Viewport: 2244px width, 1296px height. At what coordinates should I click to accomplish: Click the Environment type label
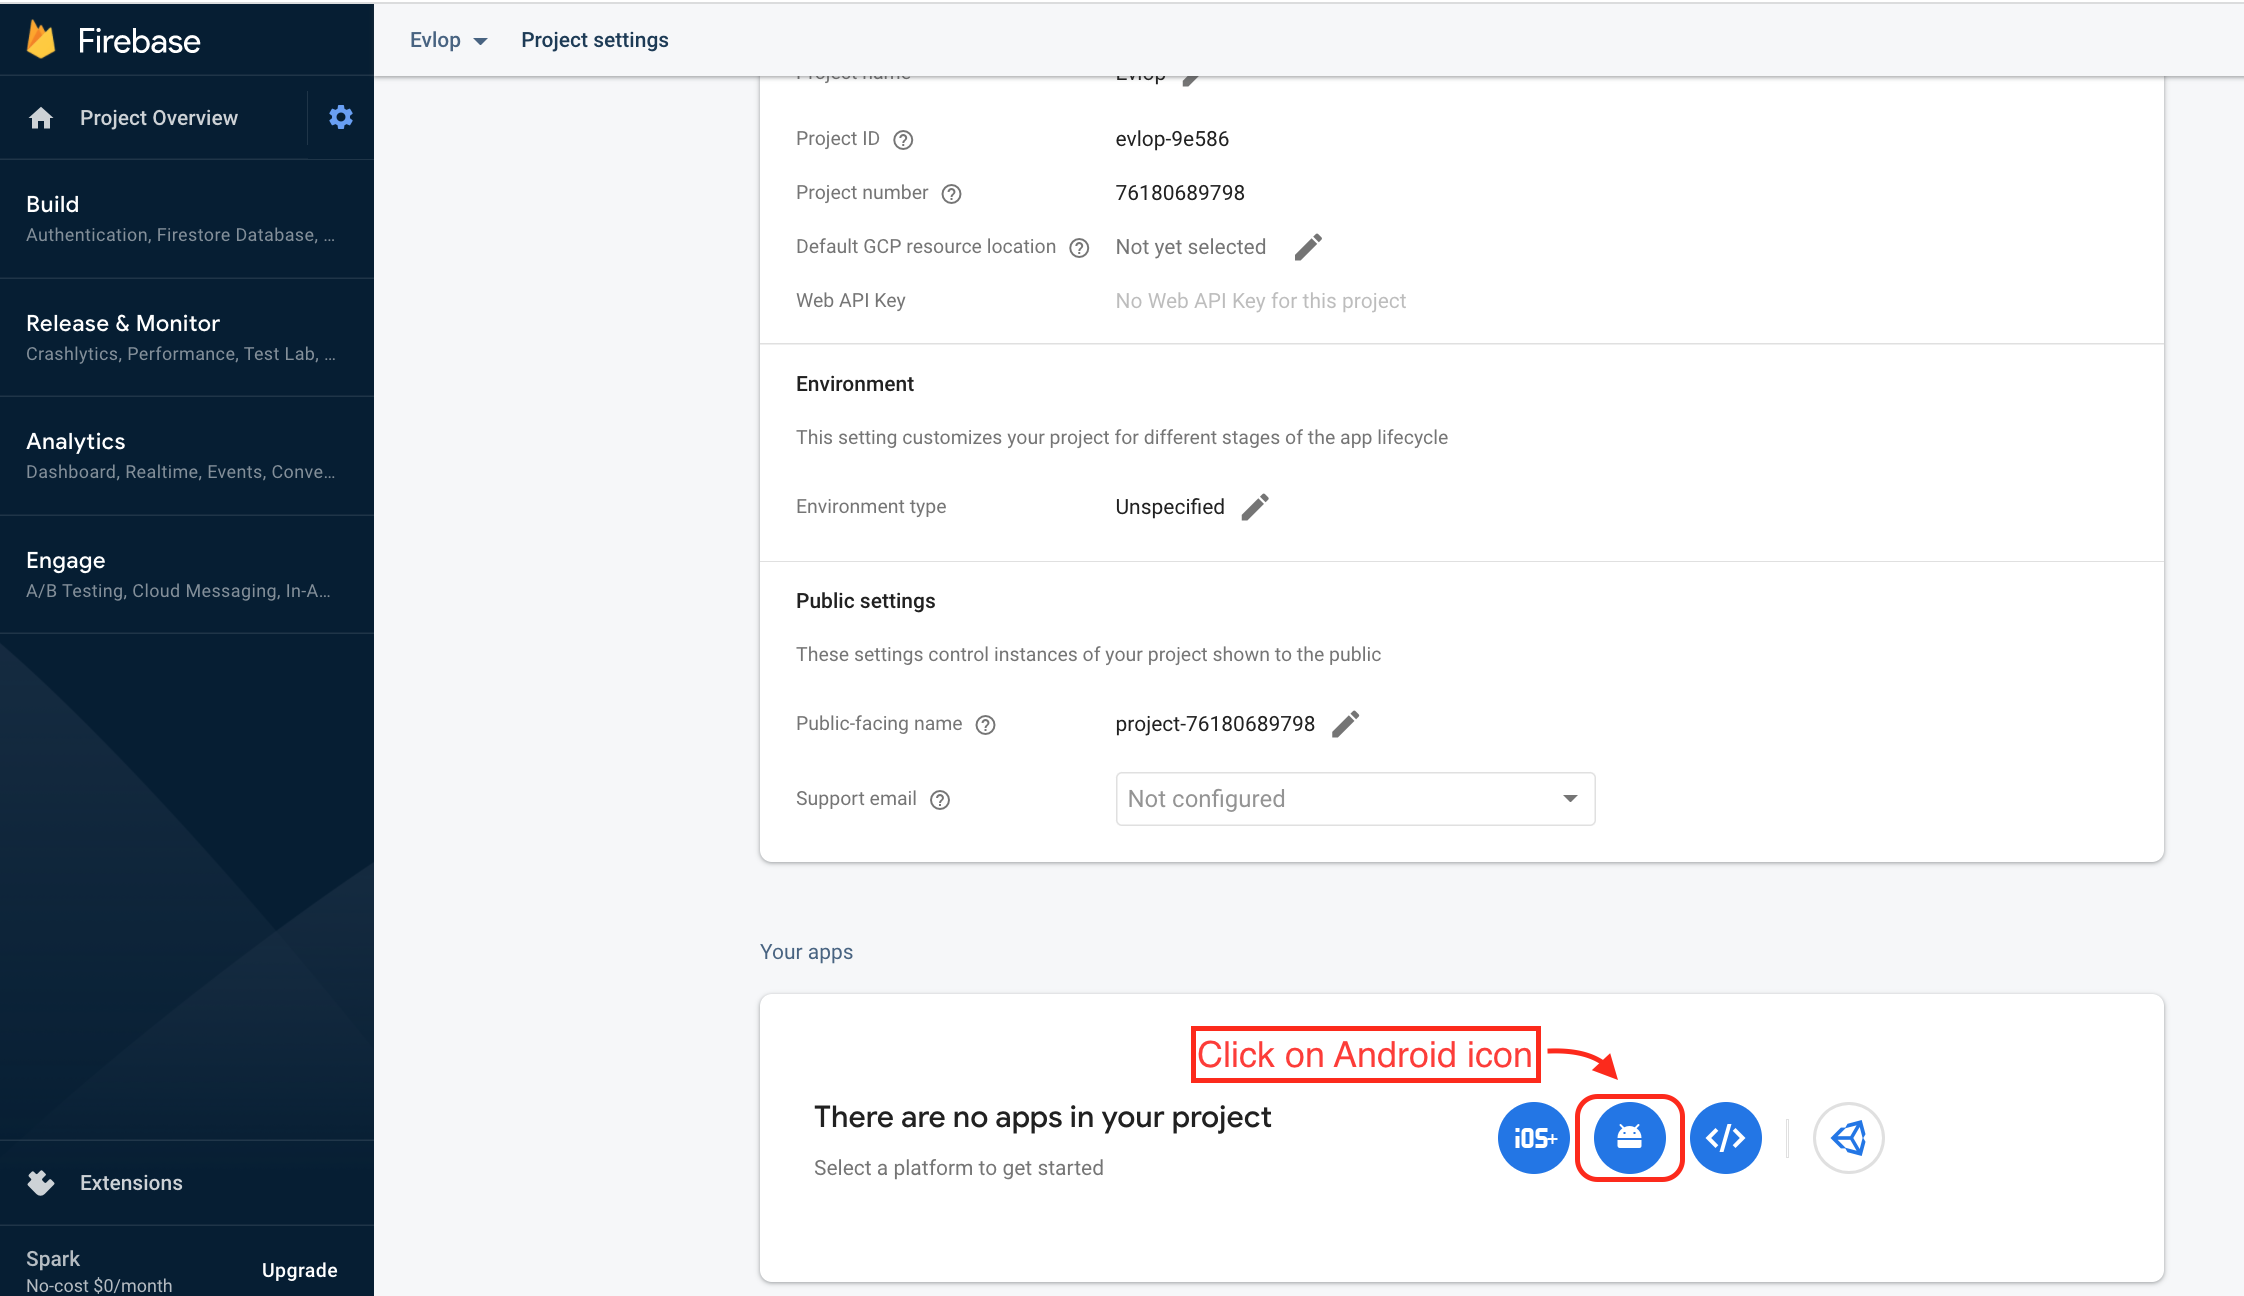click(x=871, y=507)
